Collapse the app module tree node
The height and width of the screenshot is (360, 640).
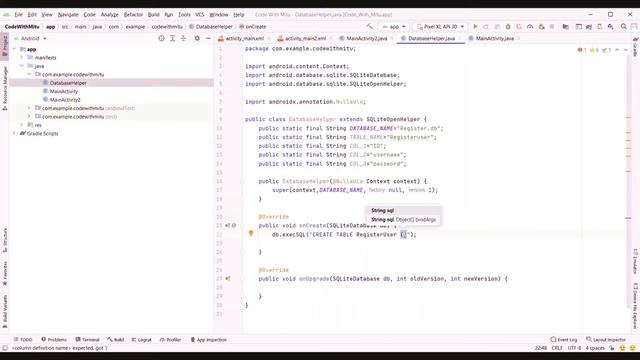[15, 49]
